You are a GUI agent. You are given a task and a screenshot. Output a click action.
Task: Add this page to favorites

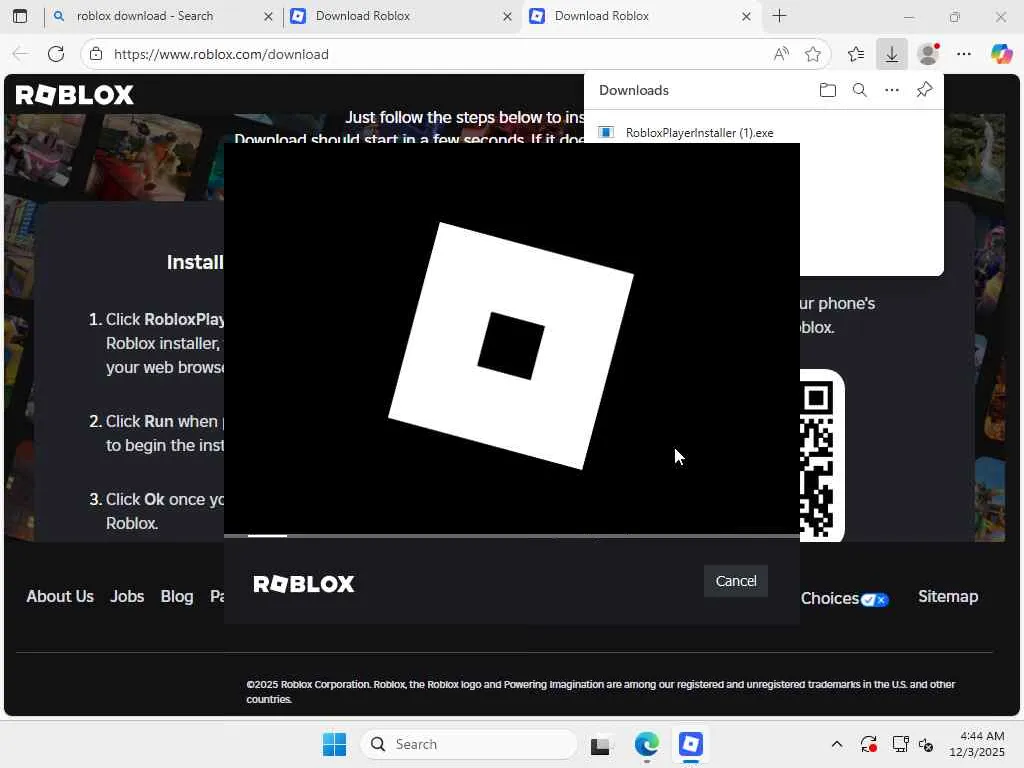pos(812,54)
